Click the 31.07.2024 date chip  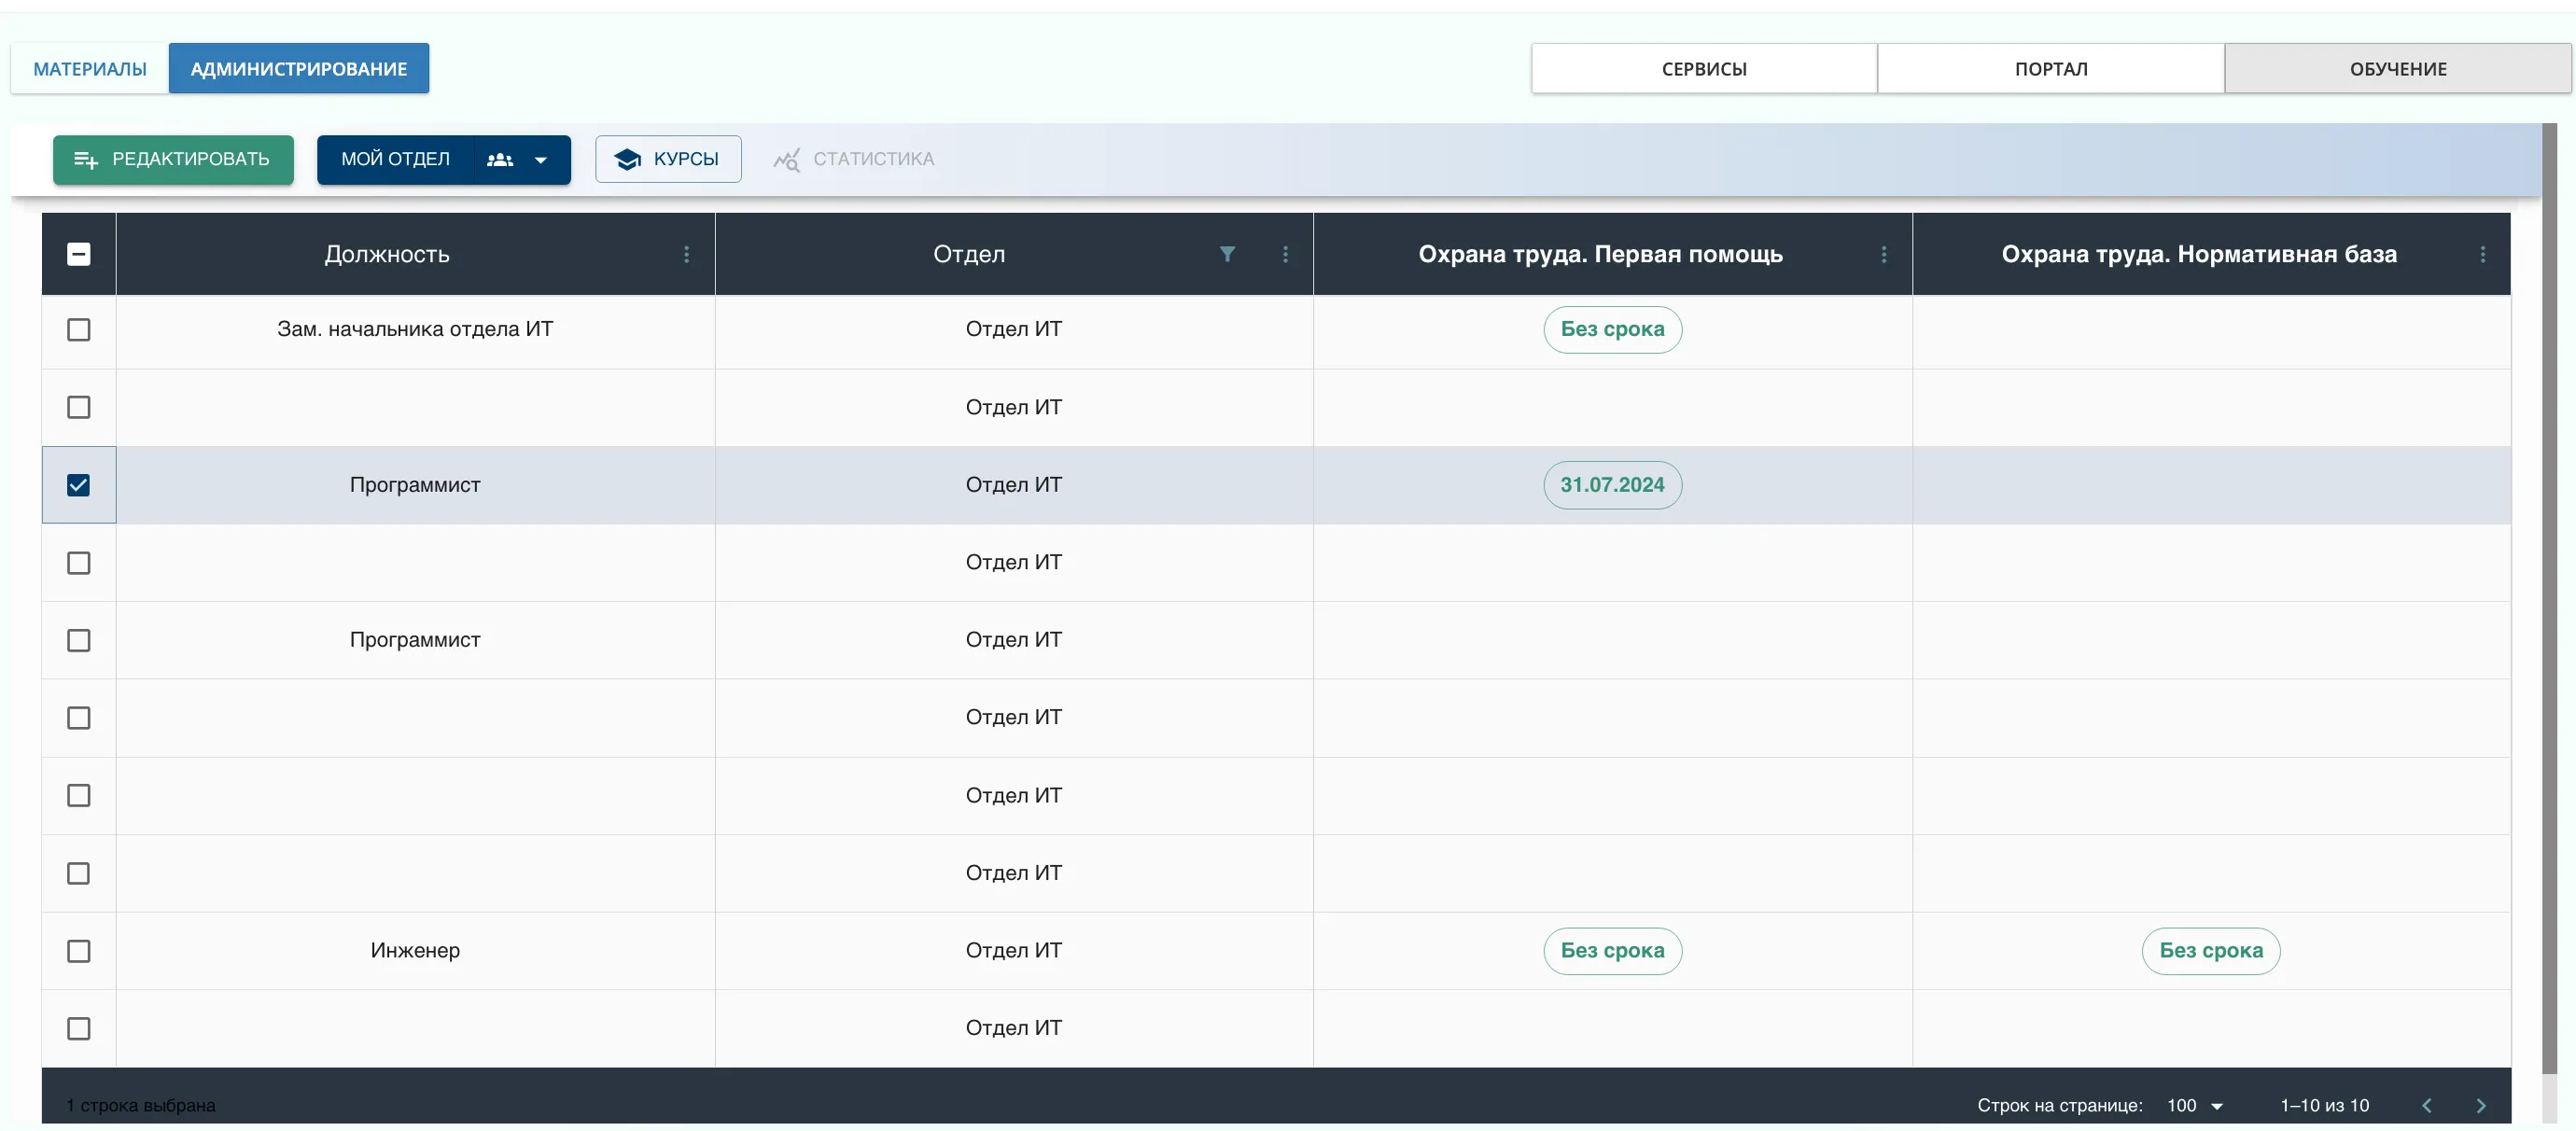point(1612,485)
